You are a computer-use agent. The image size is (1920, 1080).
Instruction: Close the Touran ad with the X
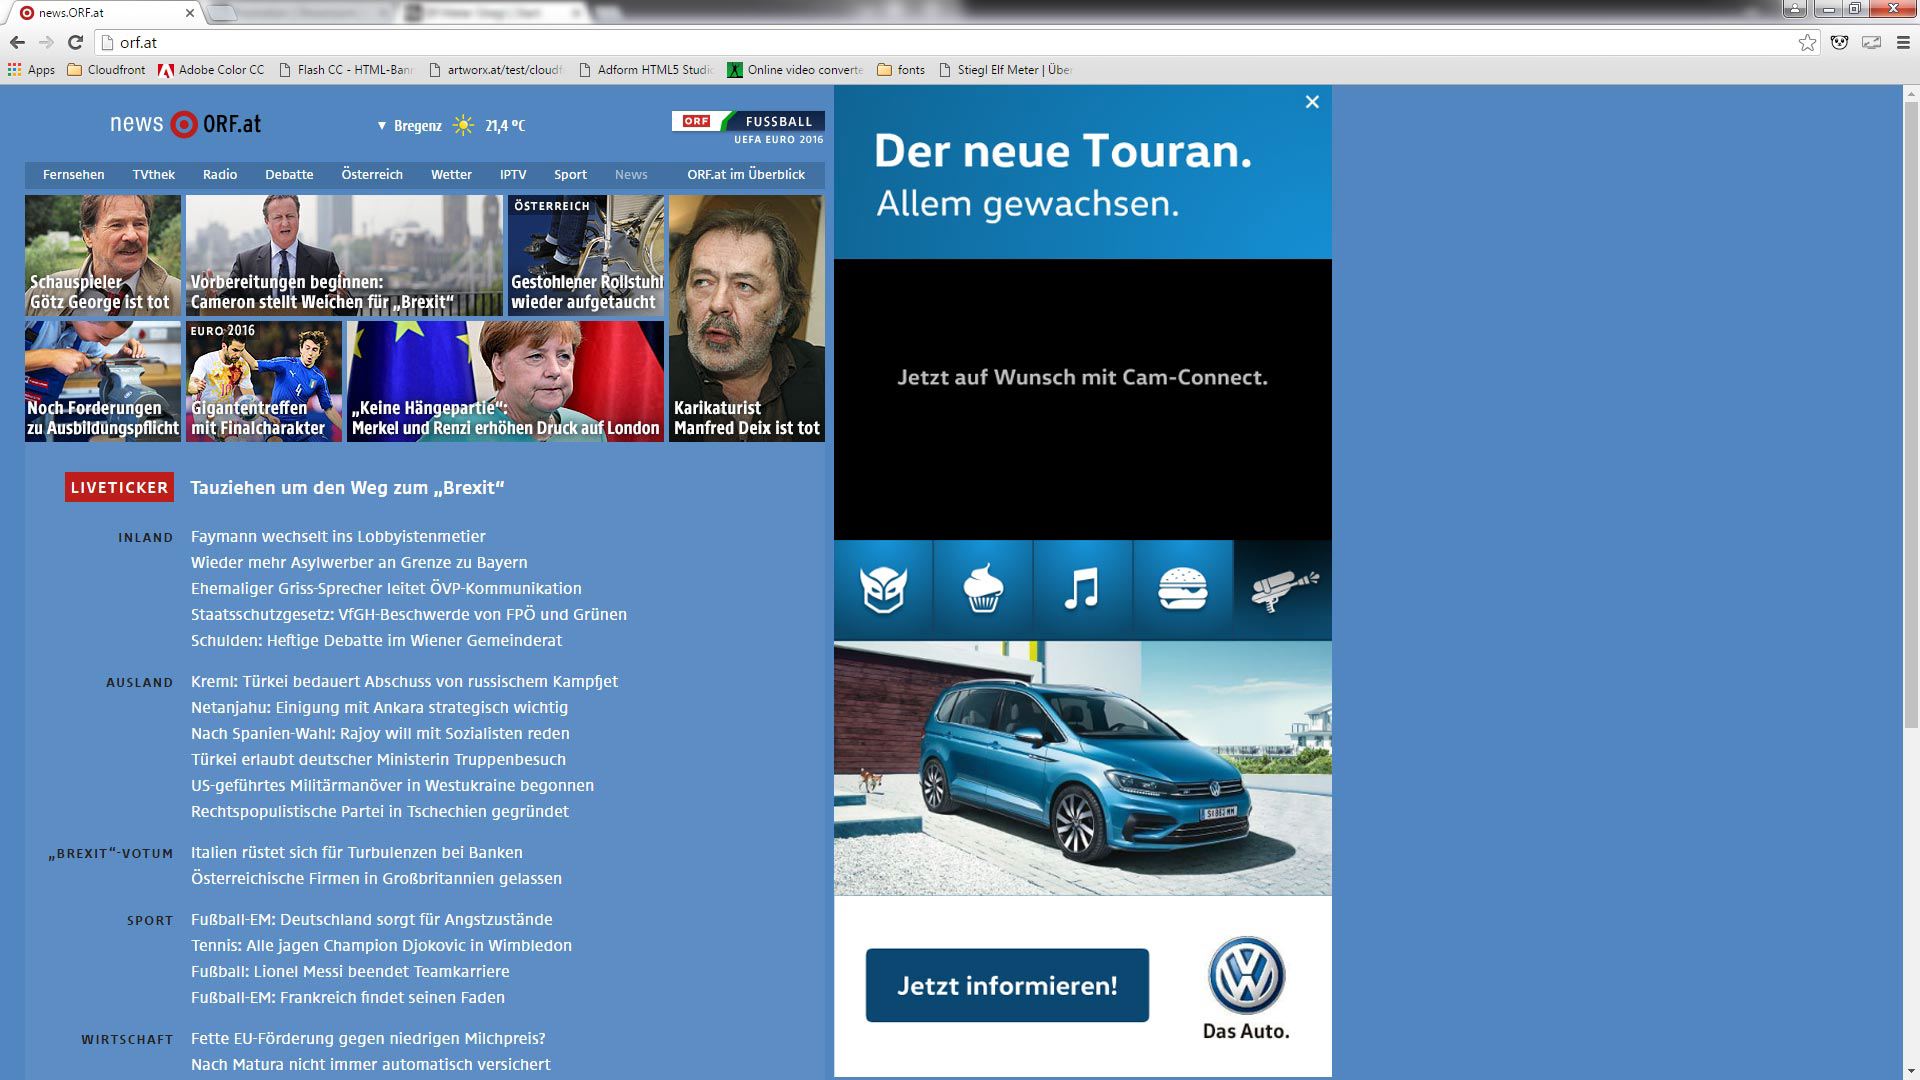[1312, 102]
